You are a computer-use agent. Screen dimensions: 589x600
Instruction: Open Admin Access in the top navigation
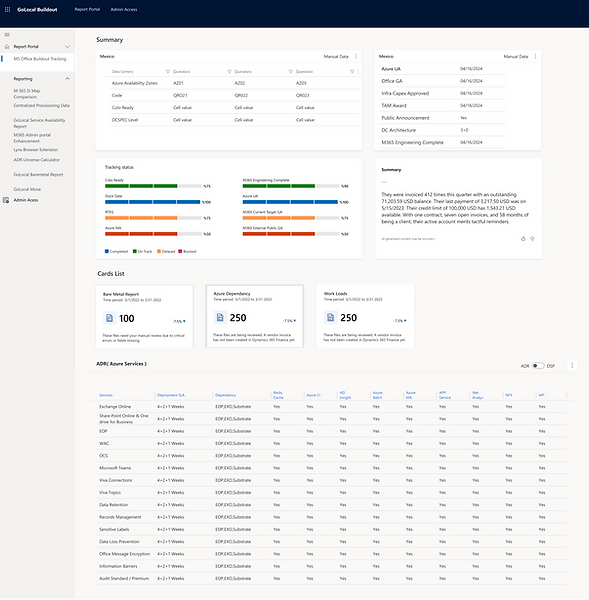click(x=124, y=9)
